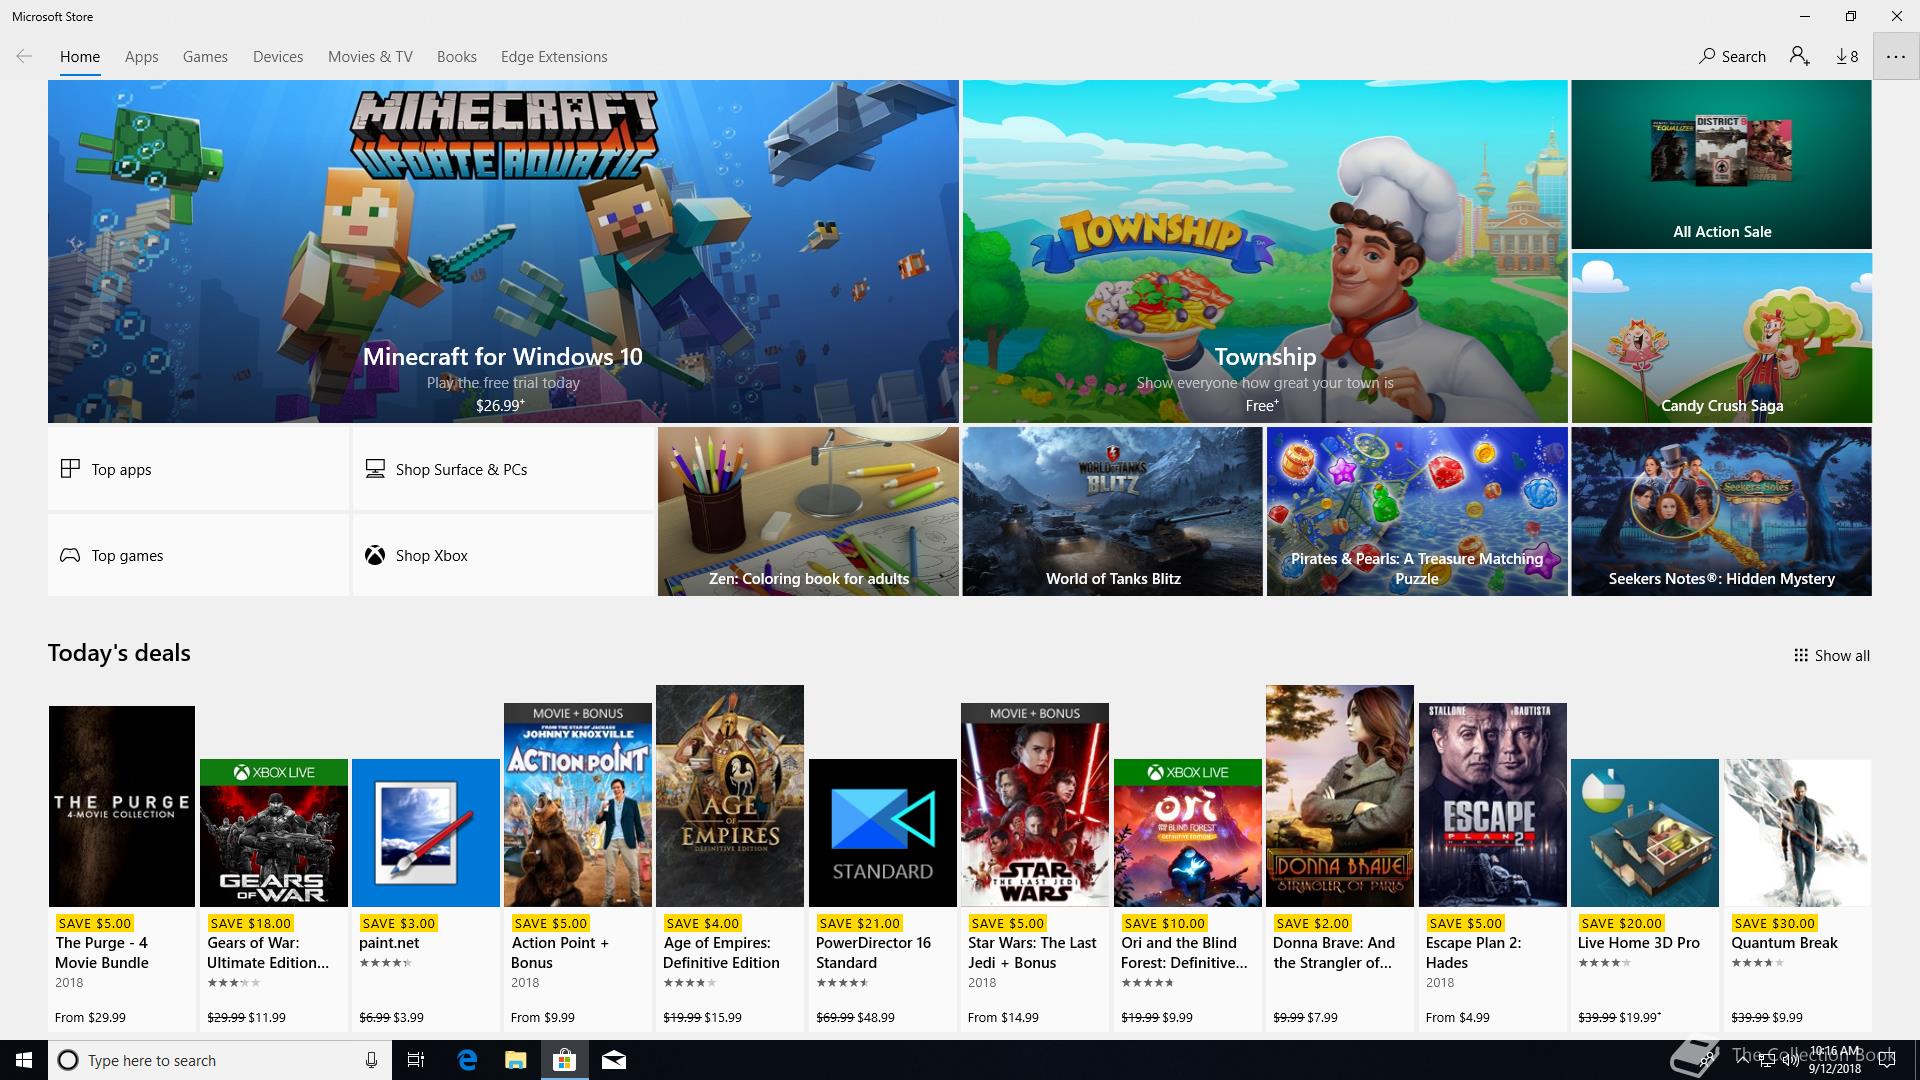The height and width of the screenshot is (1080, 1920).
Task: Open the Action Point + Bonus movie
Action: [578, 866]
